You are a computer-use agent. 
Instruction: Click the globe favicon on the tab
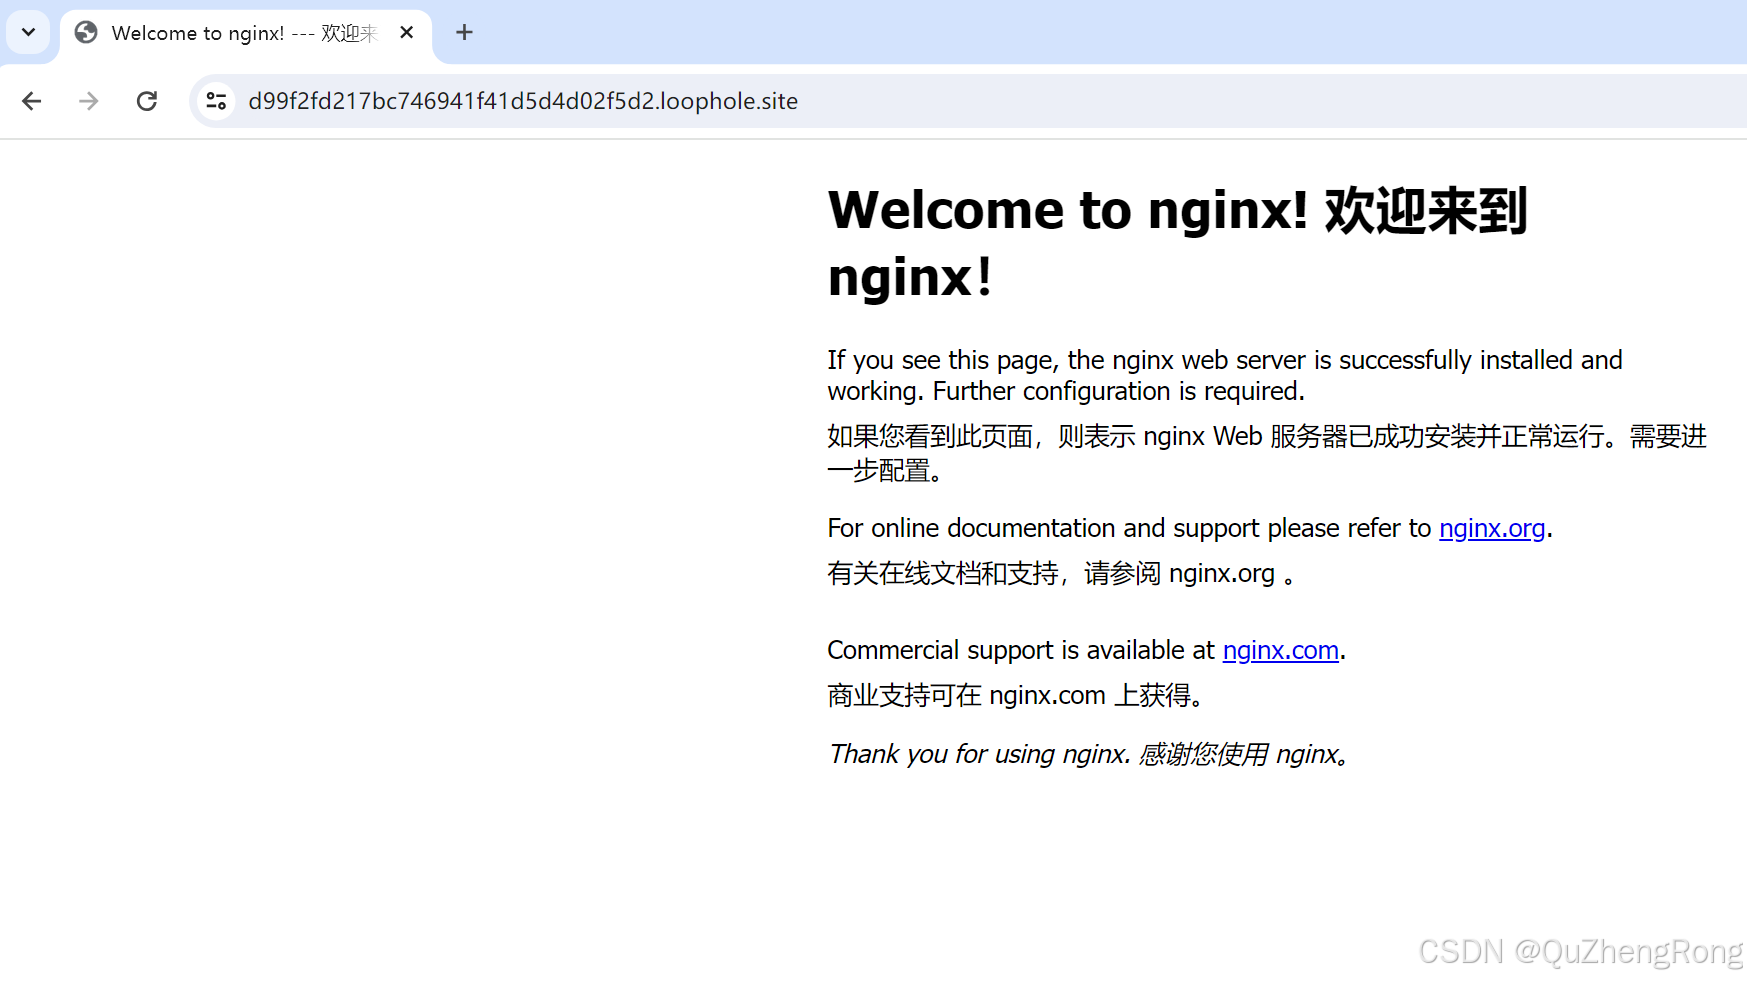87,33
